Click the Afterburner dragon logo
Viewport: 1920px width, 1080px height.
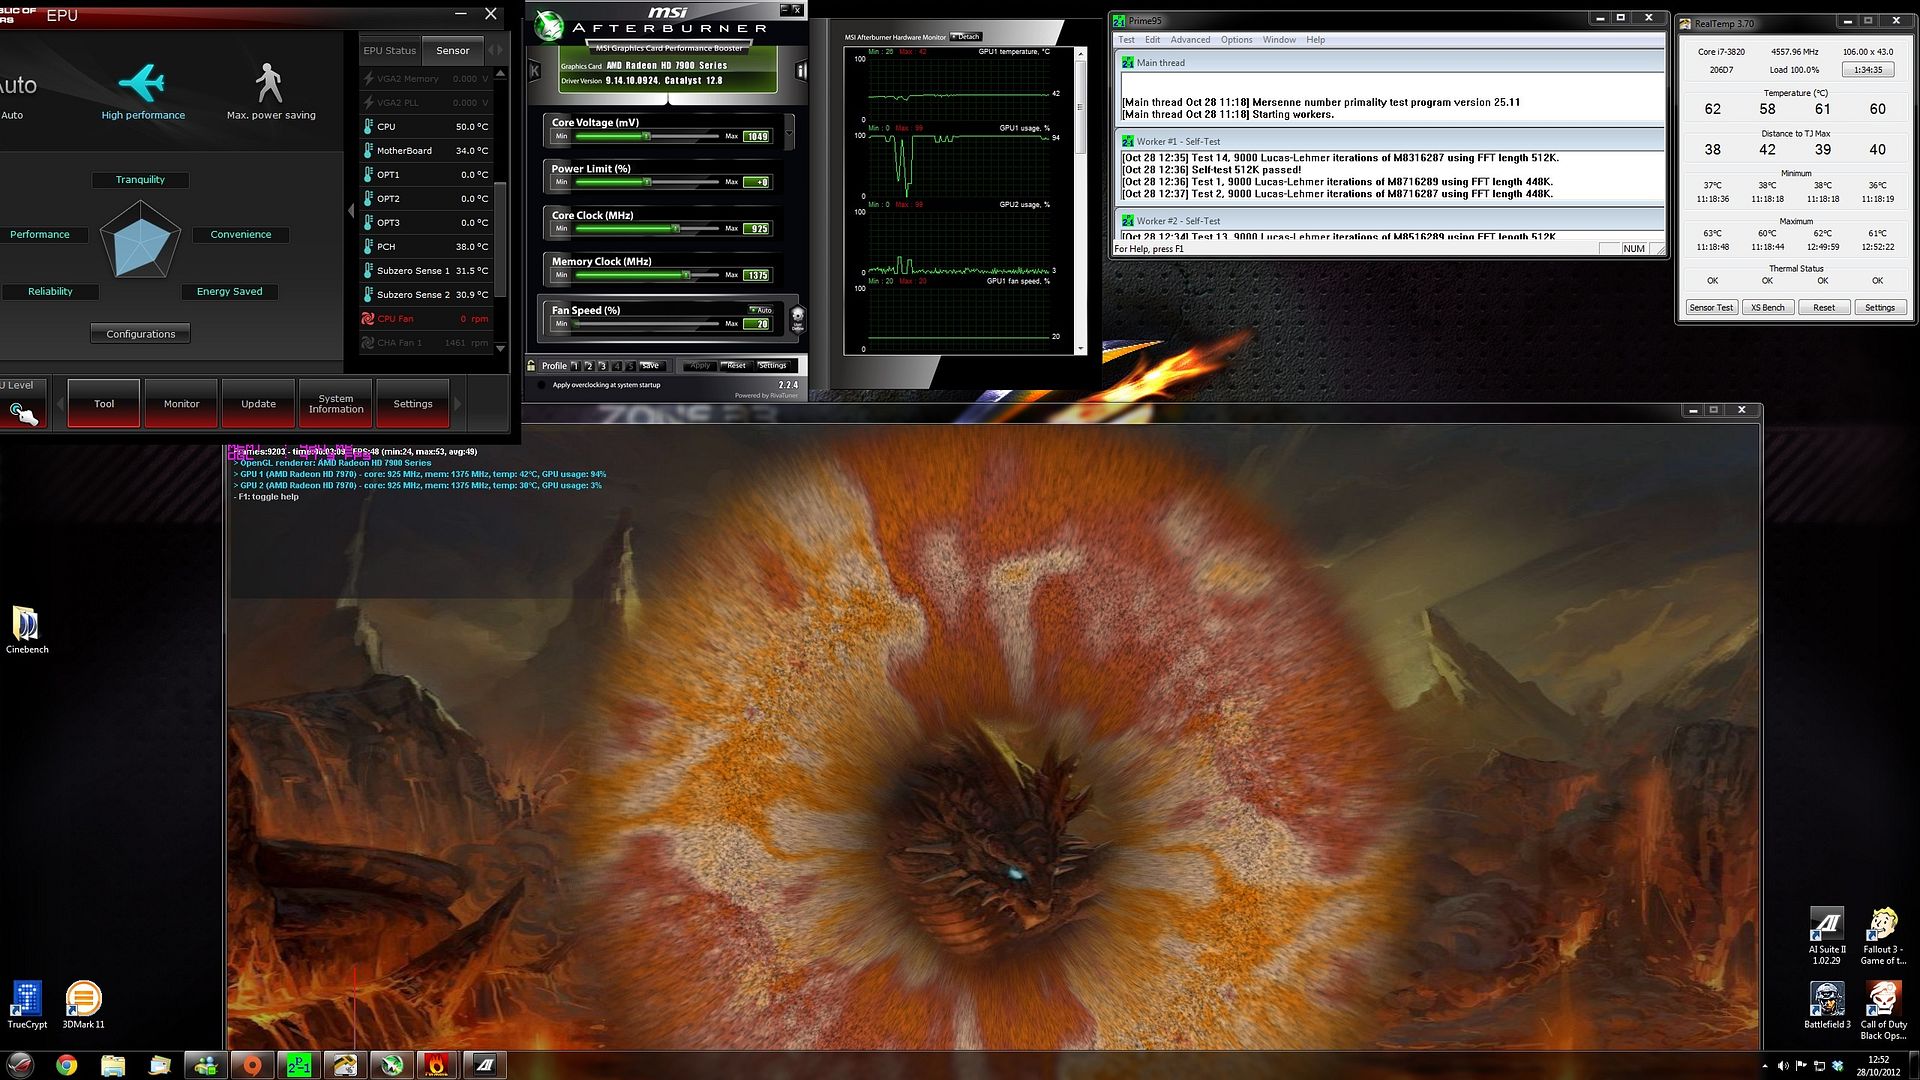pos(548,25)
